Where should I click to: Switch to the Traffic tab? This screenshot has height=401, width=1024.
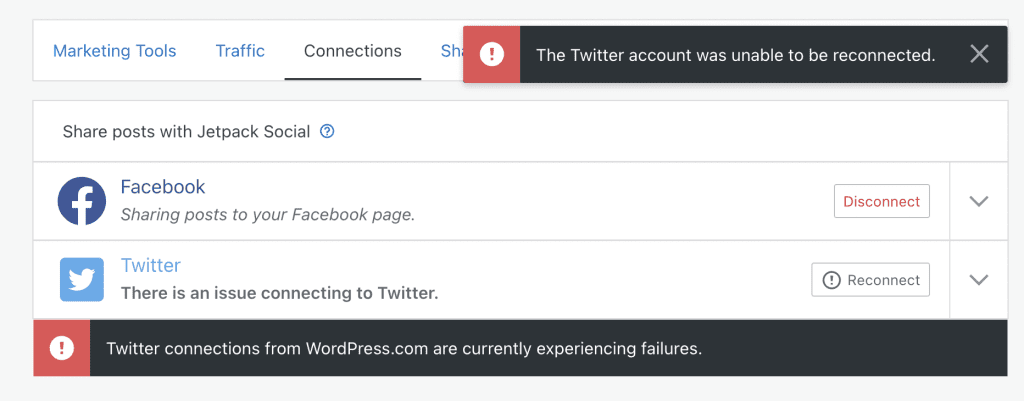pos(240,51)
